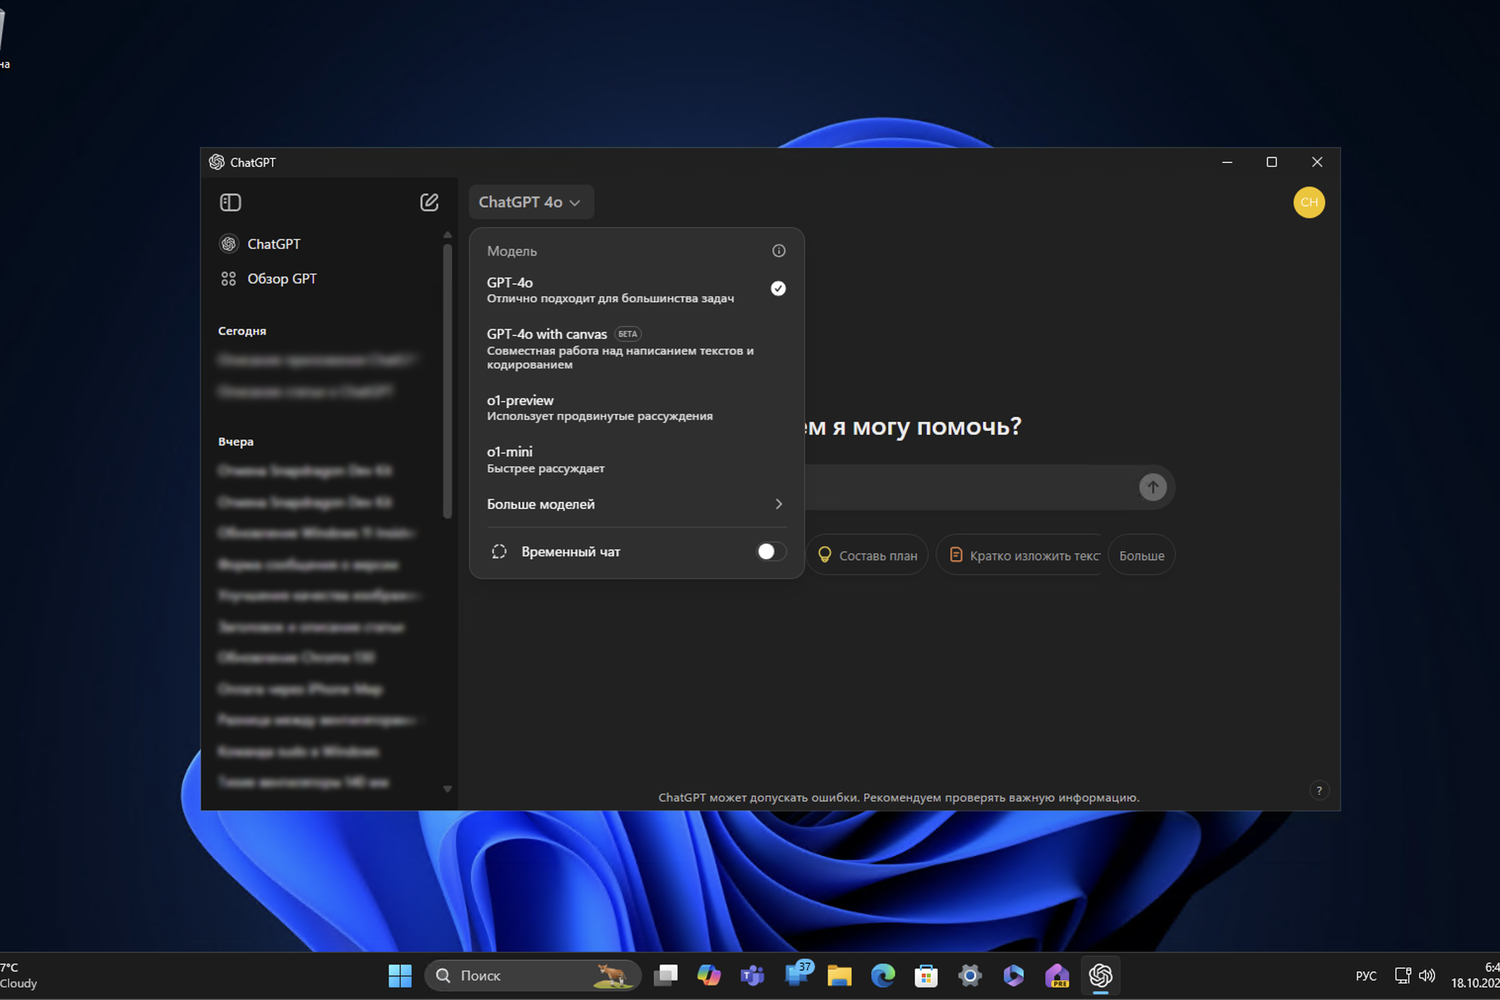The image size is (1500, 1000).
Task: Open the volume control in system tray
Action: click(1427, 975)
